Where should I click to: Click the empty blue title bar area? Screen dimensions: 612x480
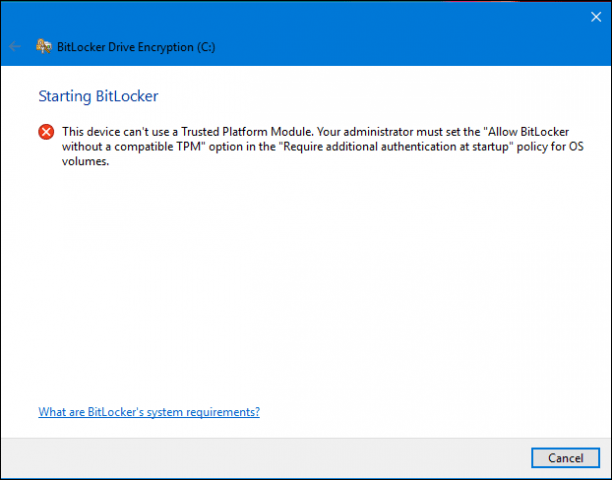(x=400, y=46)
